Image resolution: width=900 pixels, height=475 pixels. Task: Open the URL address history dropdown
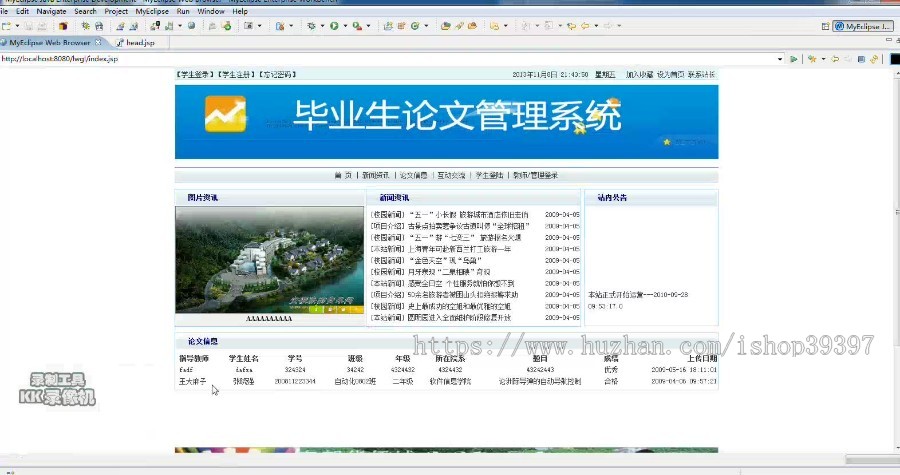780,59
